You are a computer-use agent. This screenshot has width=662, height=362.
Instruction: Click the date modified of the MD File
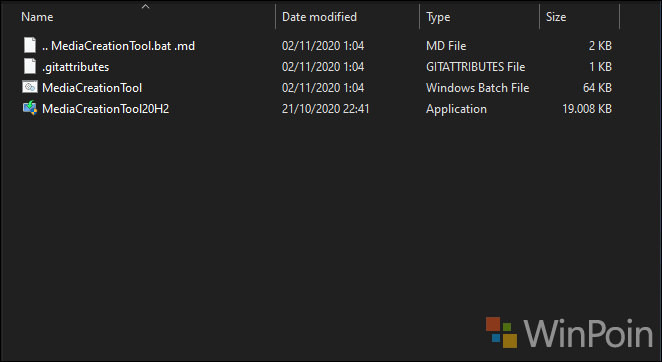[x=323, y=46]
